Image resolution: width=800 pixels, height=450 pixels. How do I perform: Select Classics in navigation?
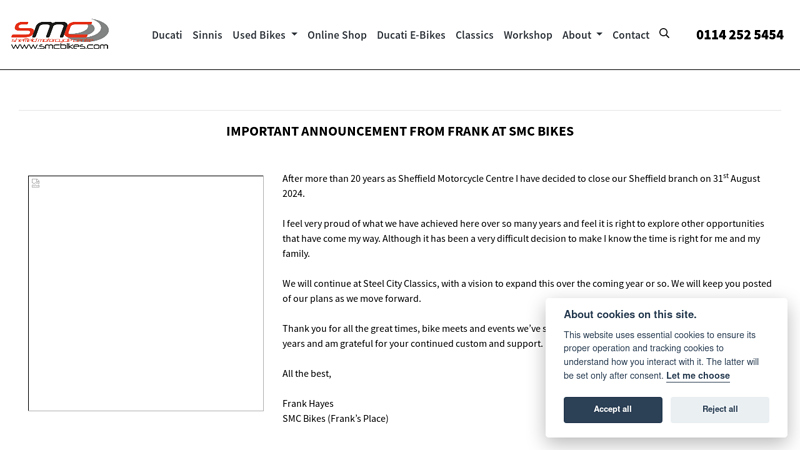(x=474, y=35)
